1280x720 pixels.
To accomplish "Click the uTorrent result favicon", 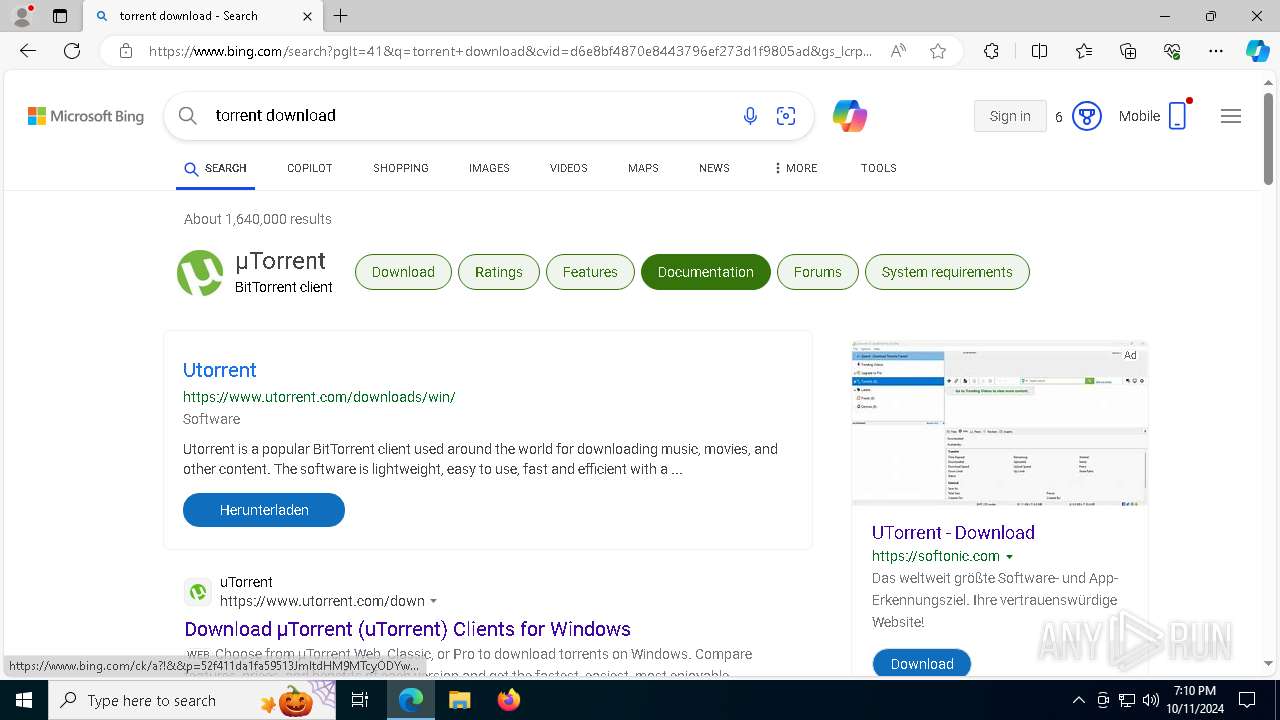I will (x=198, y=592).
